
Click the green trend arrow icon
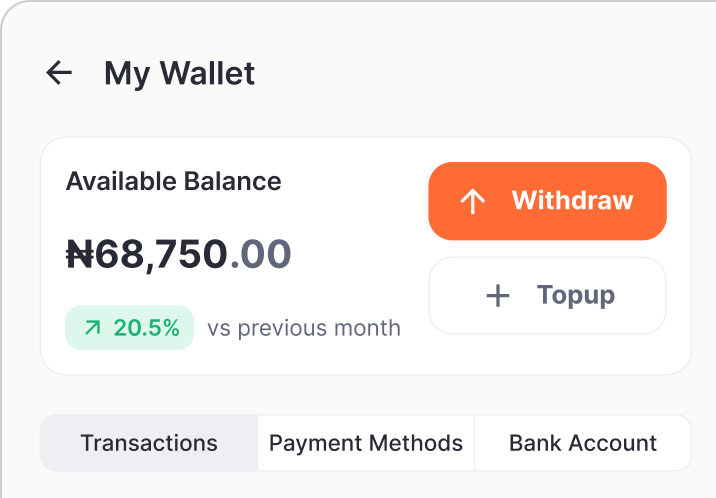(93, 328)
